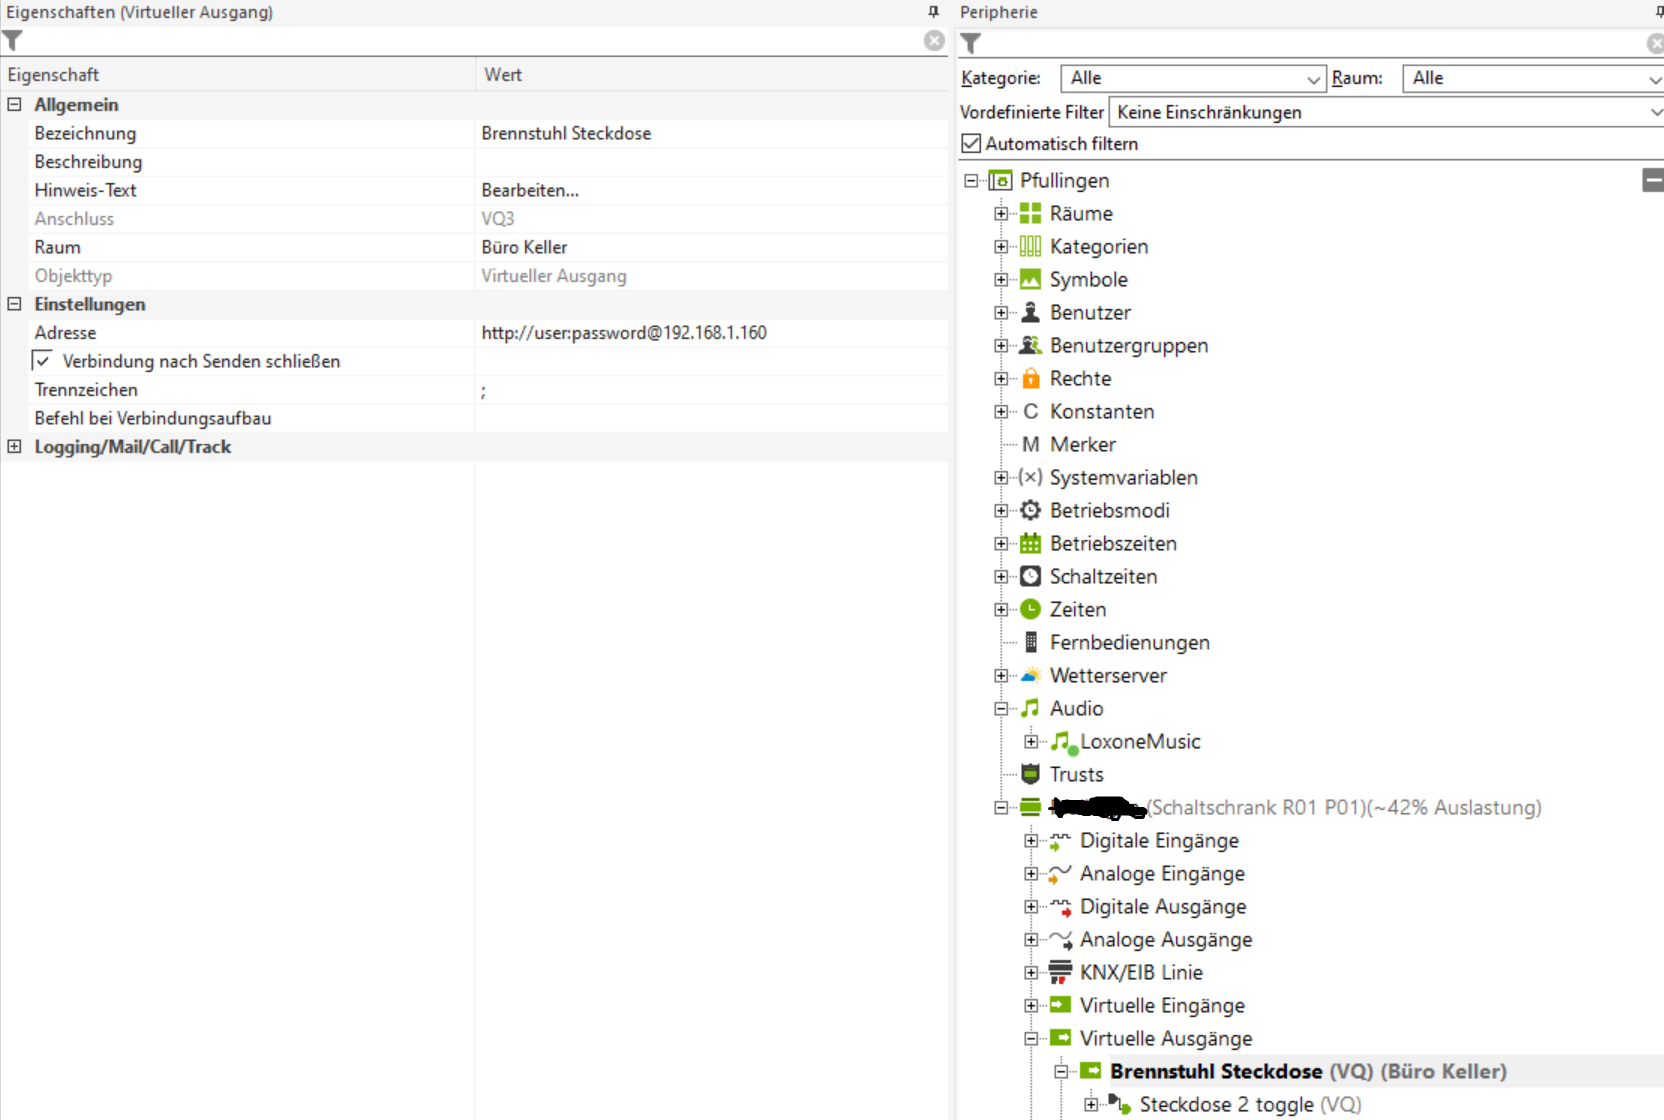
Task: Click the Digitale Eingänge icon
Action: coord(1060,841)
